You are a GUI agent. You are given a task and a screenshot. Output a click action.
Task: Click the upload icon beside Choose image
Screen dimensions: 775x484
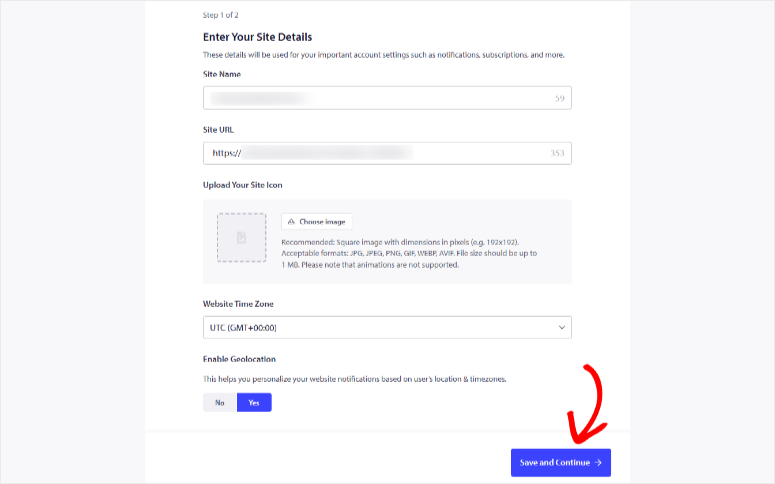click(x=291, y=221)
